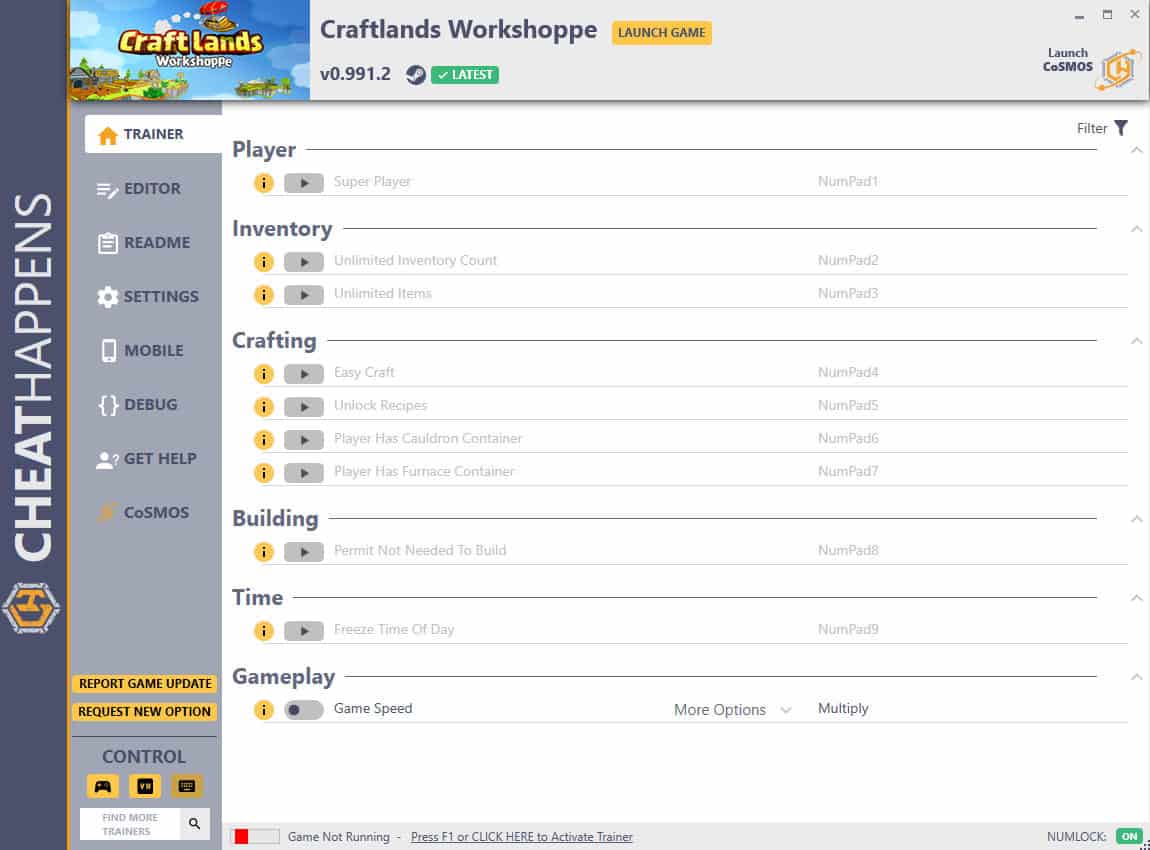Collapse the Gameplay section
The height and width of the screenshot is (850, 1150).
click(1136, 677)
